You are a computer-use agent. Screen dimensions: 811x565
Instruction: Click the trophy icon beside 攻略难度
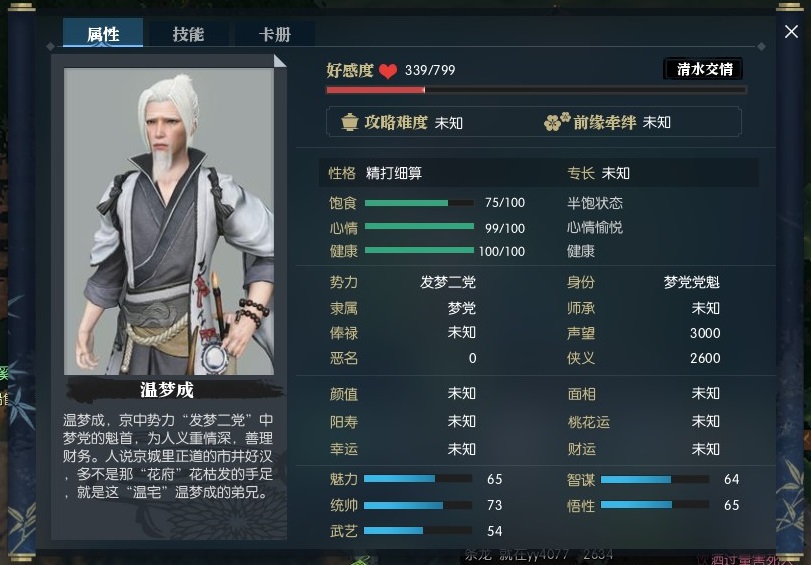point(350,122)
